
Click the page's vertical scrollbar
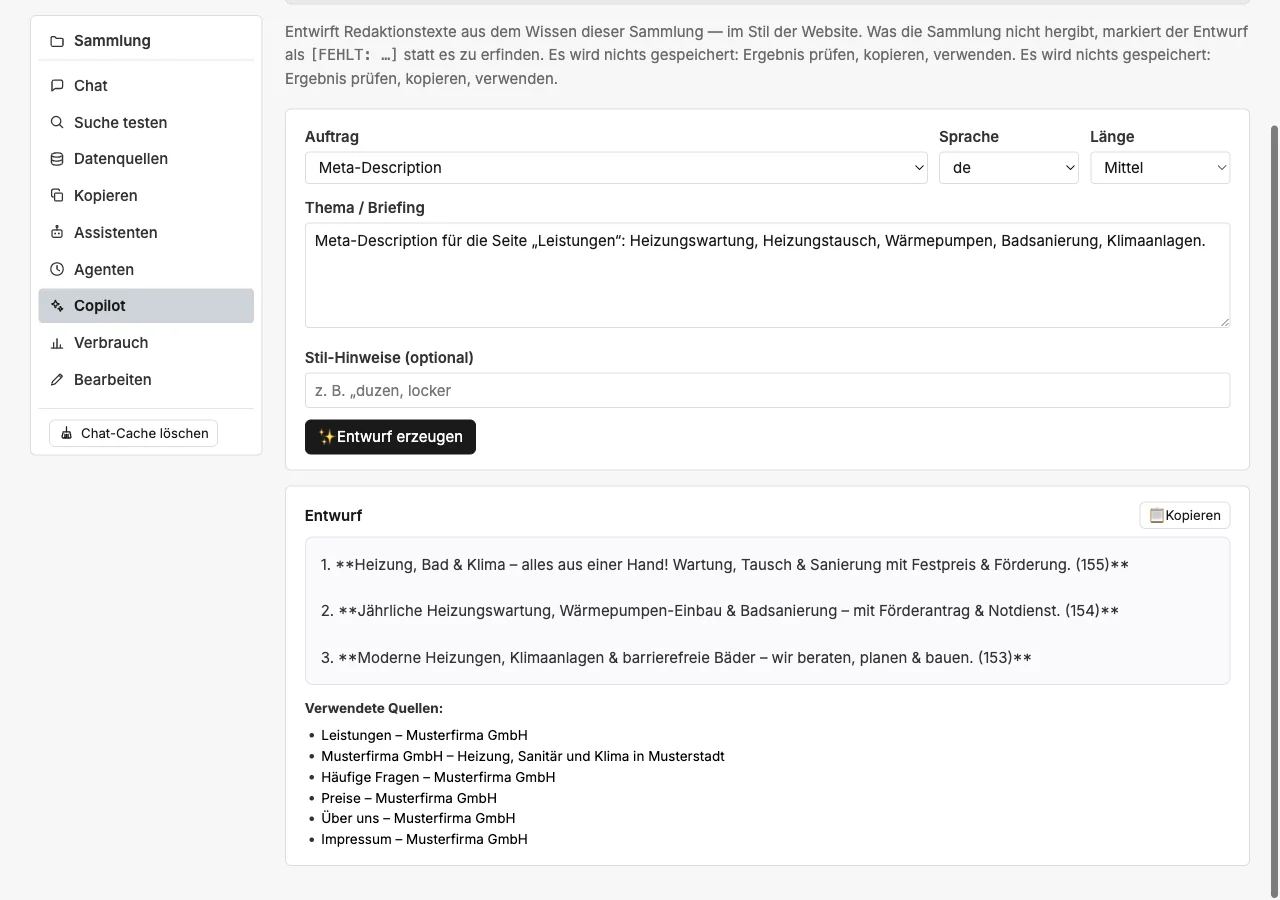[1274, 510]
